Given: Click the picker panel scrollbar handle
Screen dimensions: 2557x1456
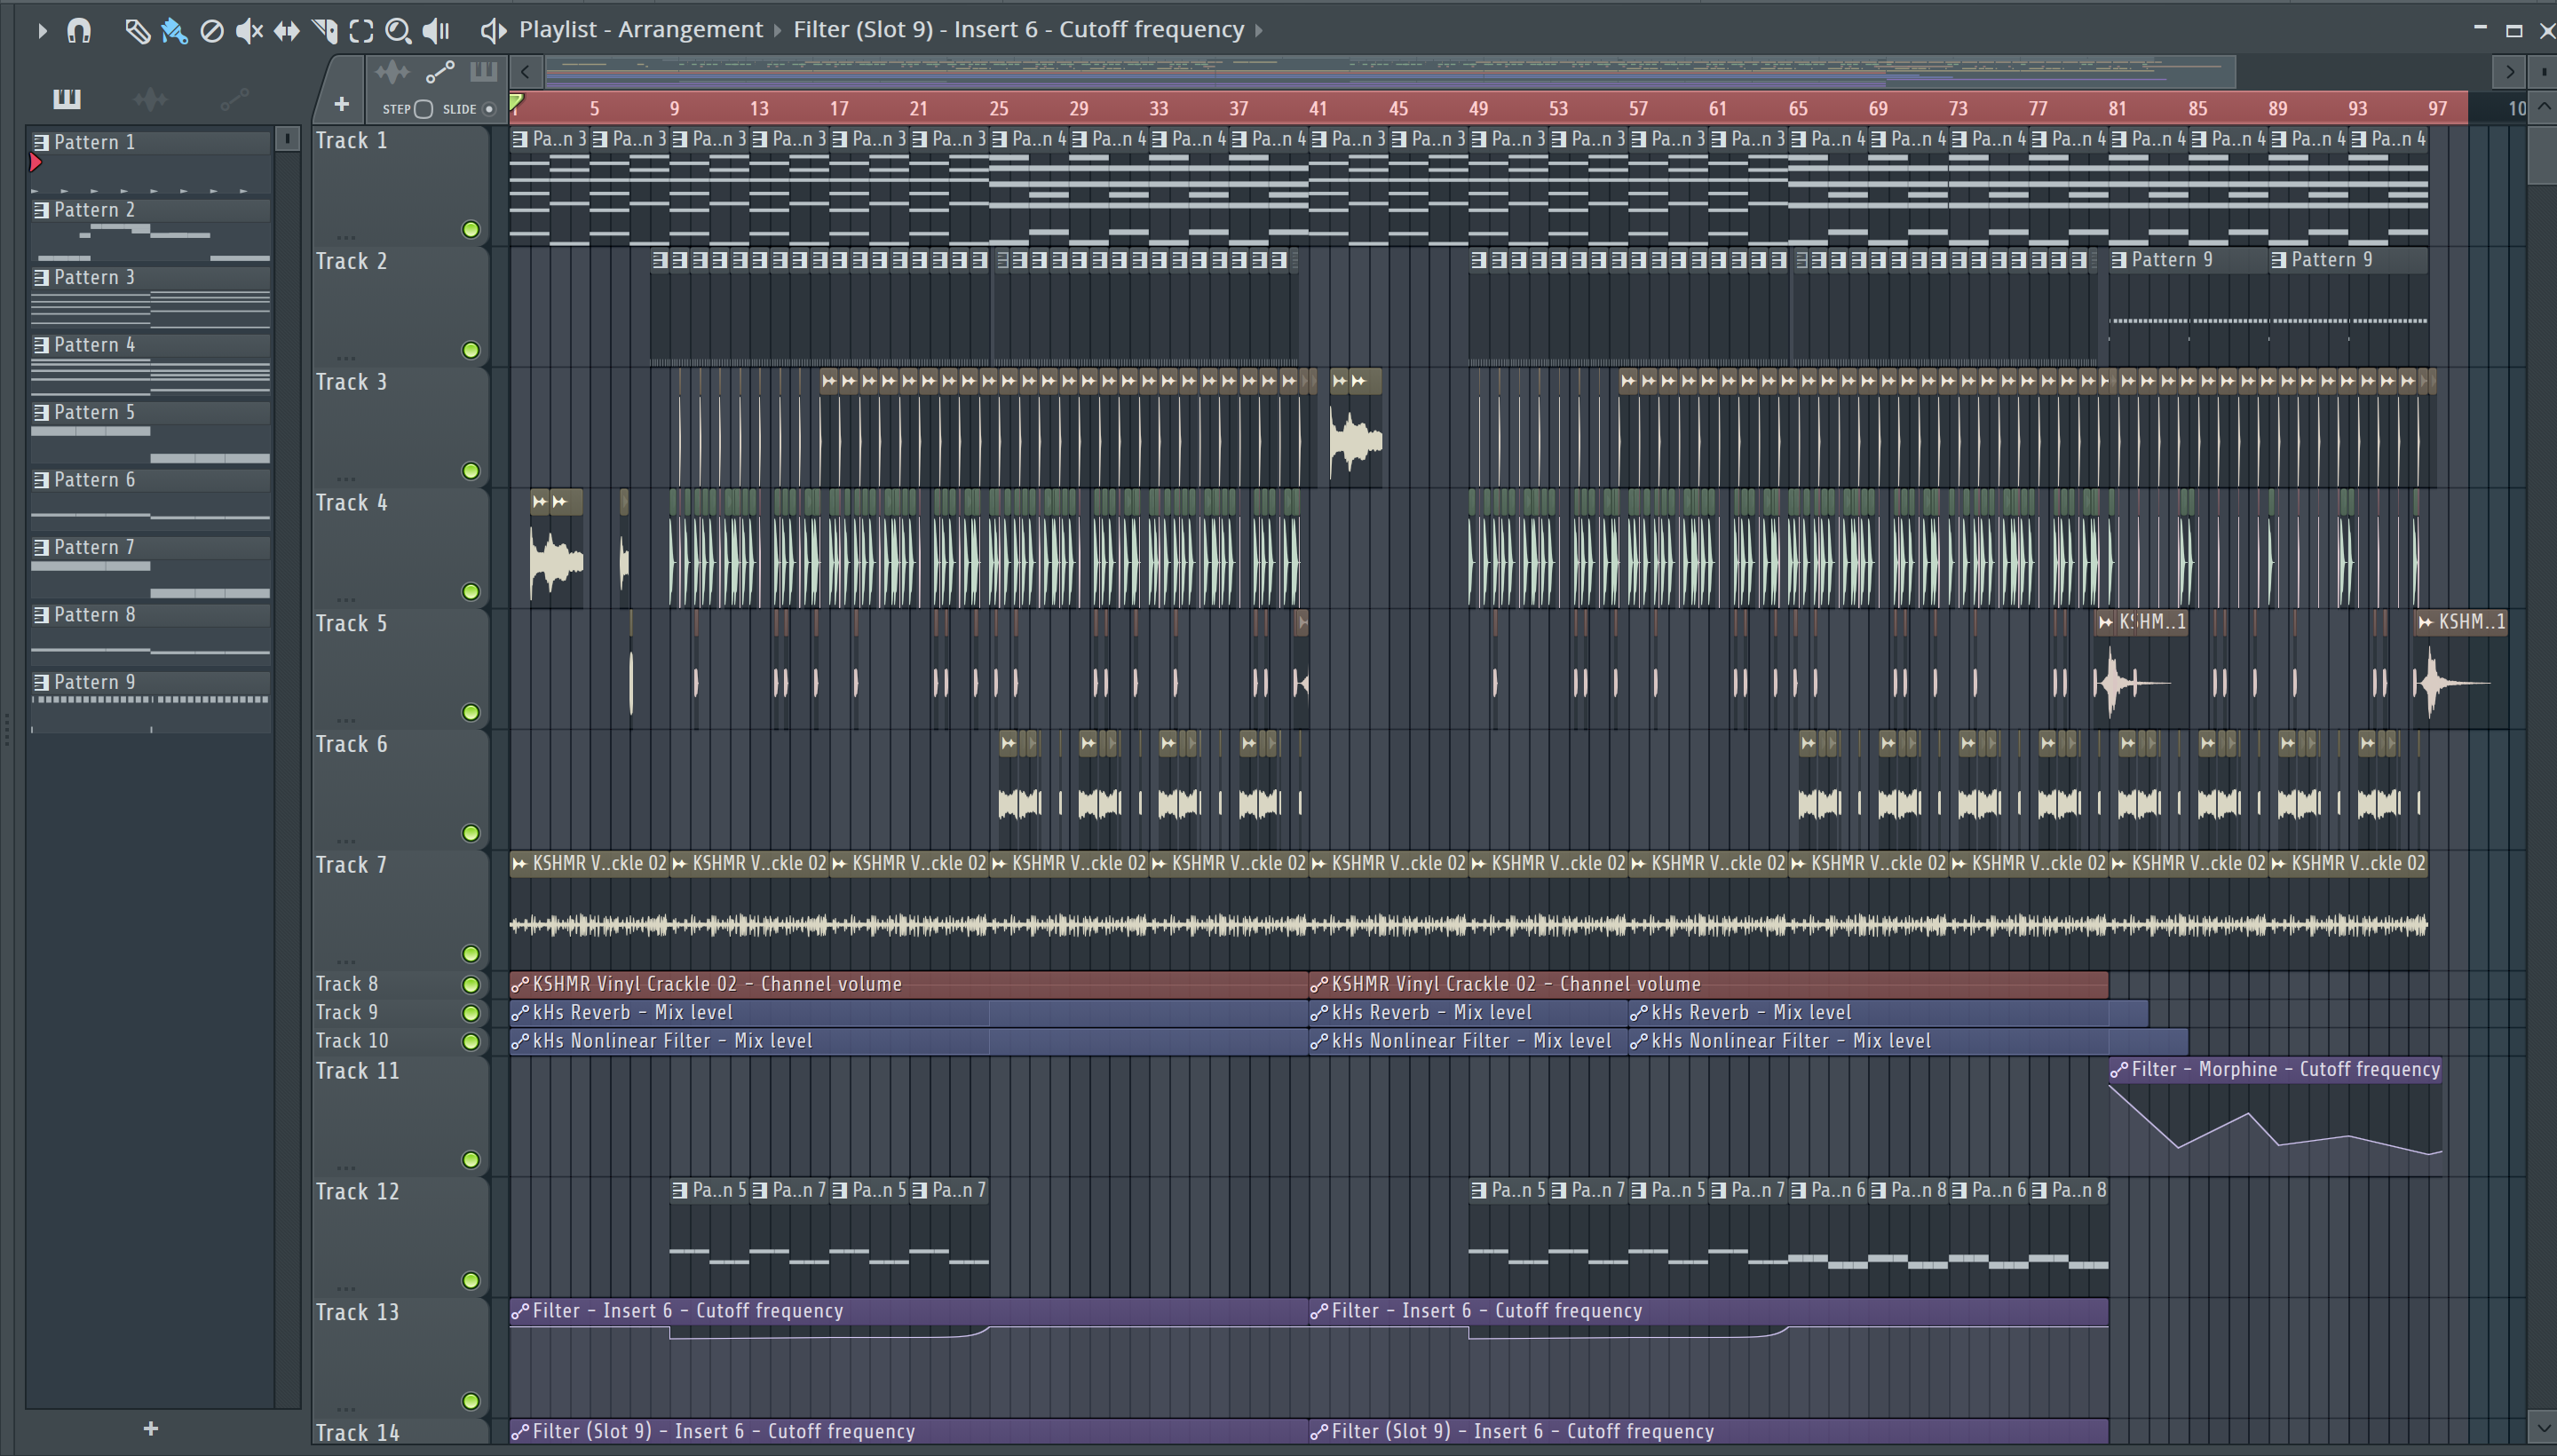Looking at the screenshot, I should point(287,139).
